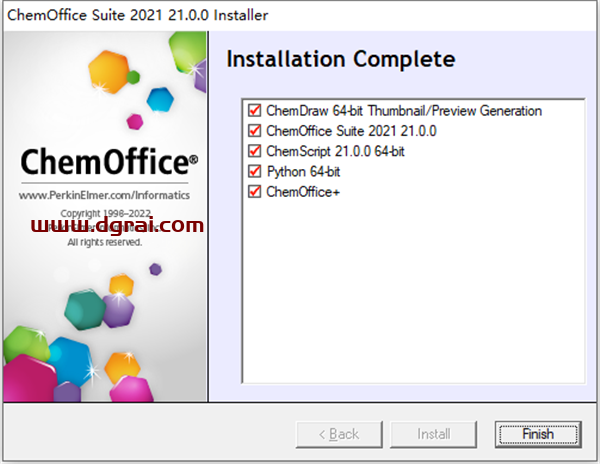Click the small purple hexagon under the copyright text
600x464 pixels.
(155, 268)
